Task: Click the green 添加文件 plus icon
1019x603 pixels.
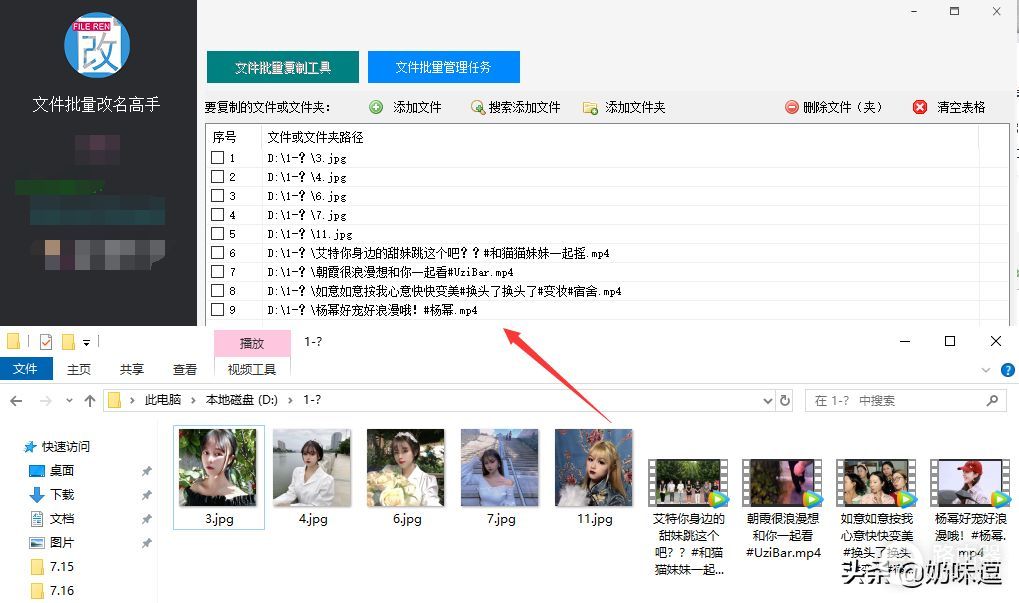Action: [376, 107]
